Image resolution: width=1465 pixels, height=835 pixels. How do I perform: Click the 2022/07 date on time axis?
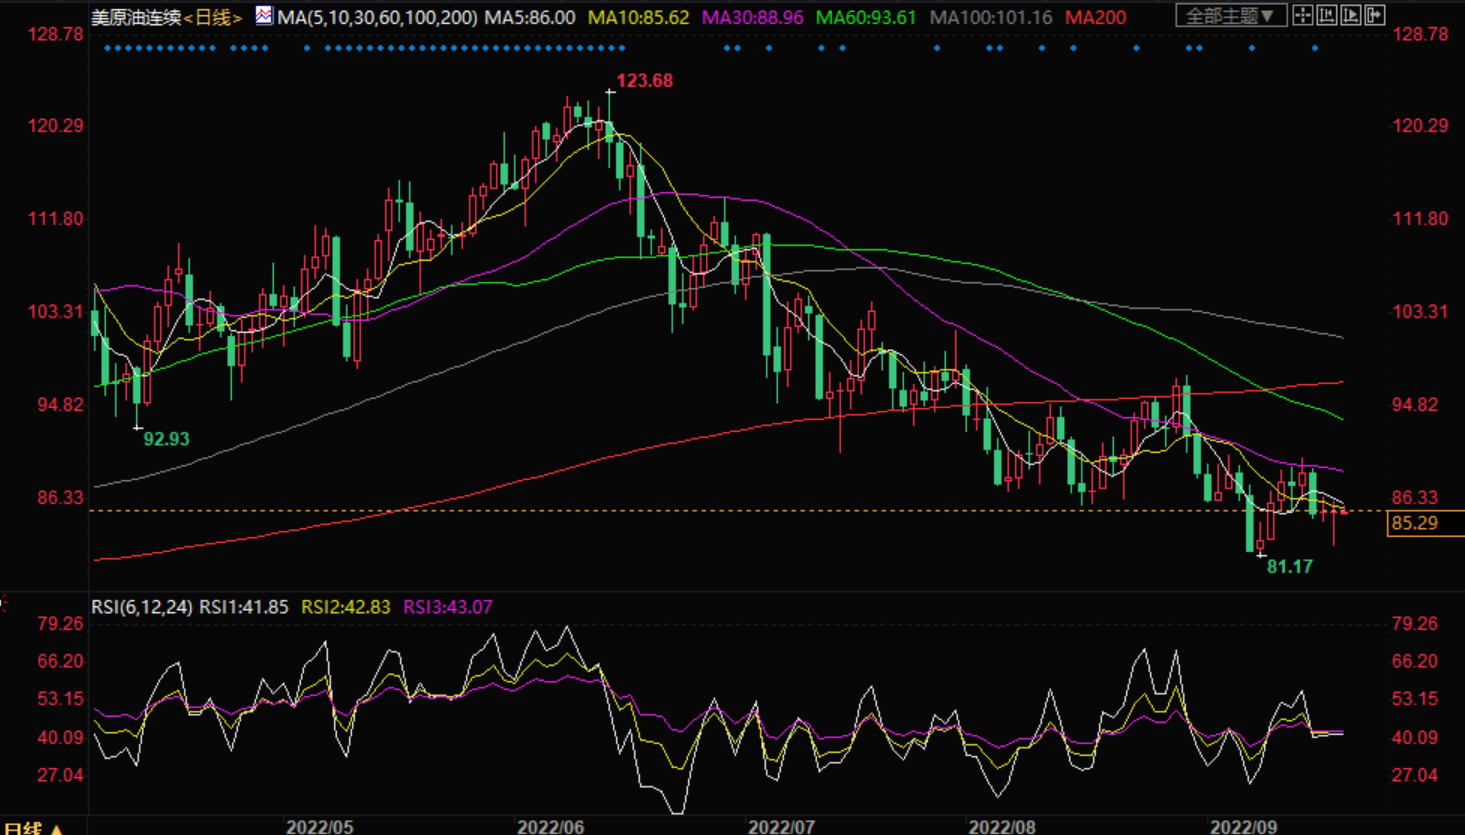tap(781, 827)
